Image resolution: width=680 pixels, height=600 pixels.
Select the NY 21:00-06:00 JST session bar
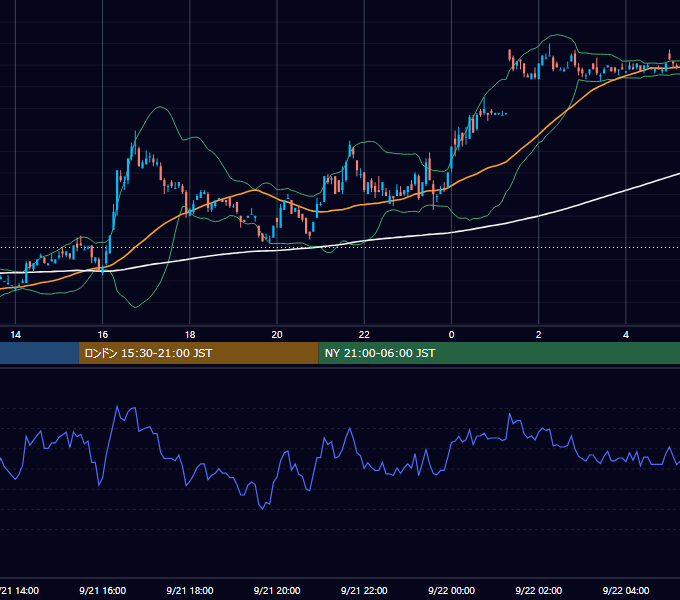pos(499,353)
